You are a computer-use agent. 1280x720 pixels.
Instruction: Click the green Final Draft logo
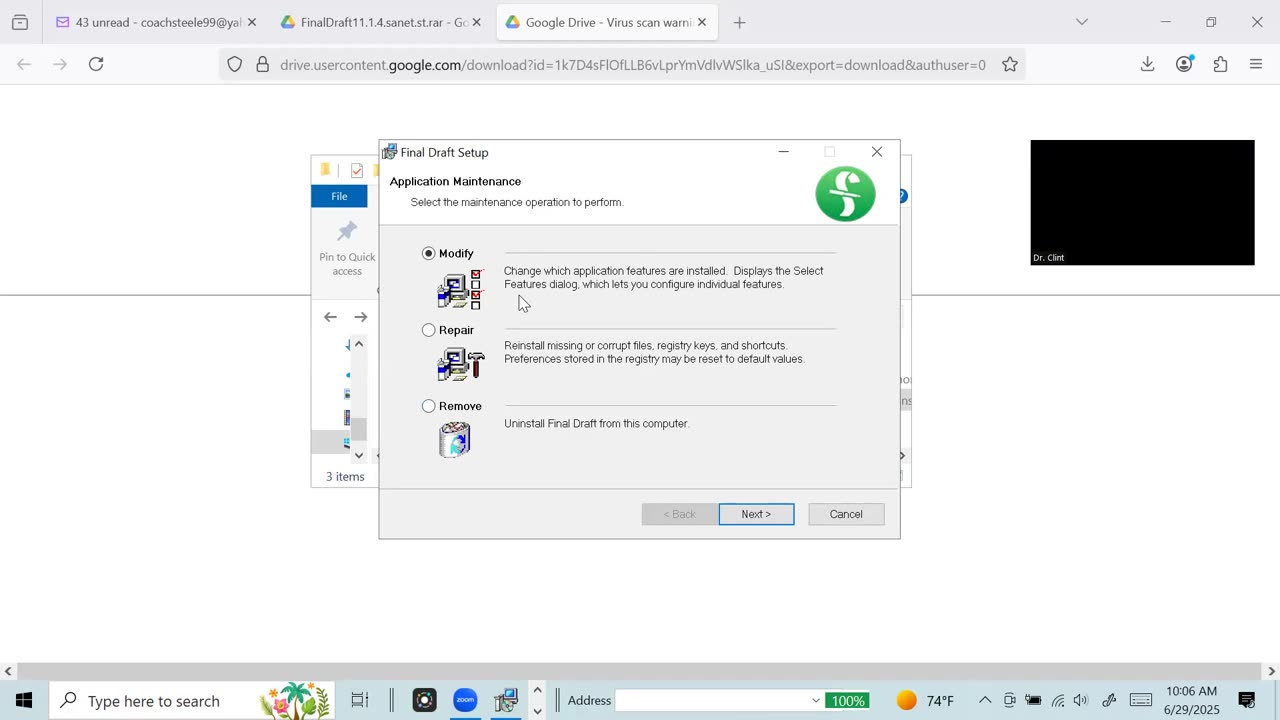845,194
